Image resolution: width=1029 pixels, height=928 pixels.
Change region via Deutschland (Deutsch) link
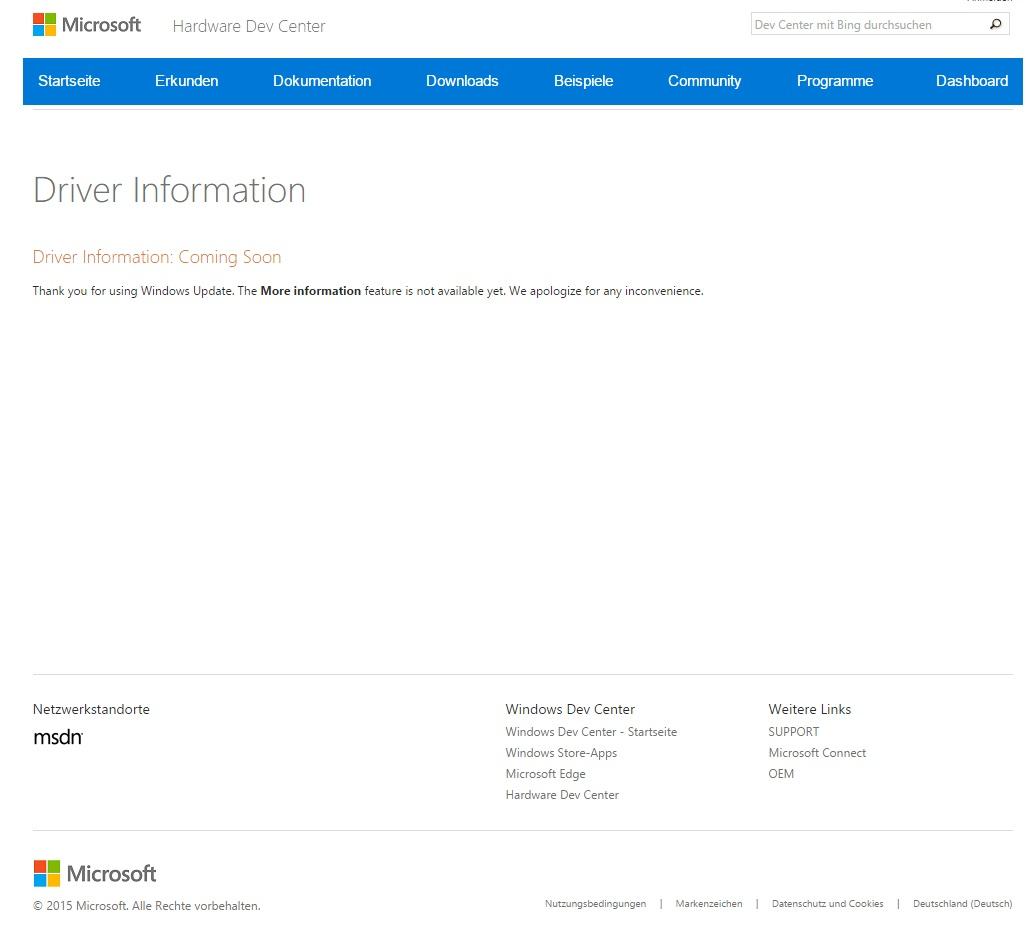pos(962,904)
